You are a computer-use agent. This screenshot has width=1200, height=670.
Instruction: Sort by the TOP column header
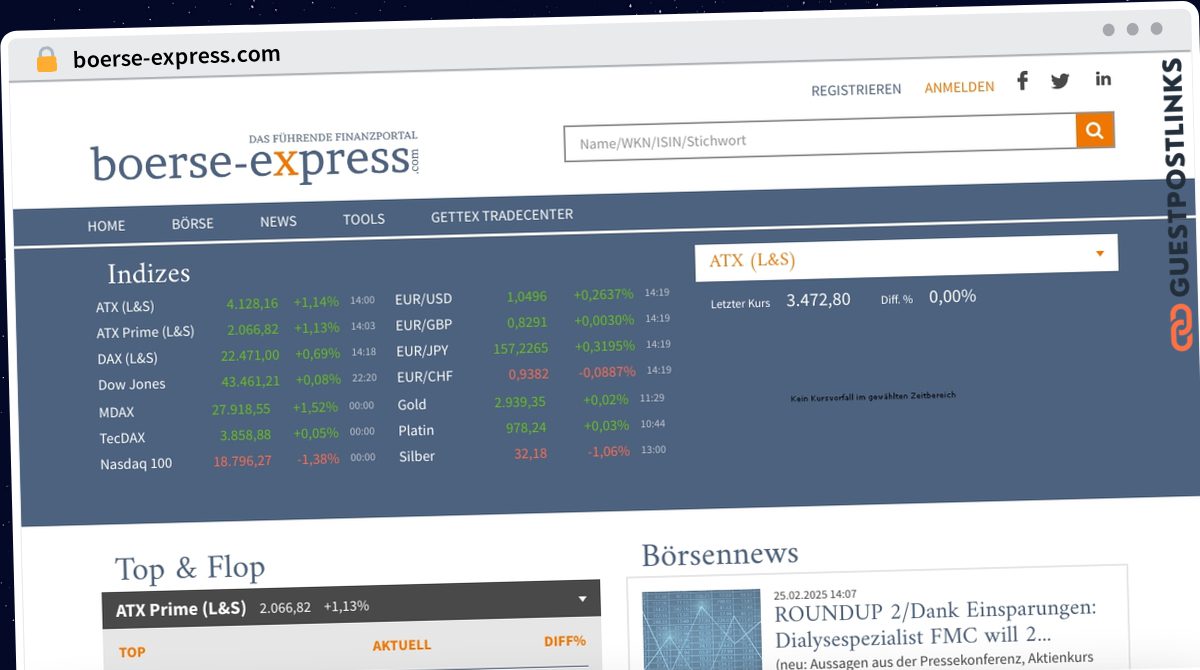132,652
